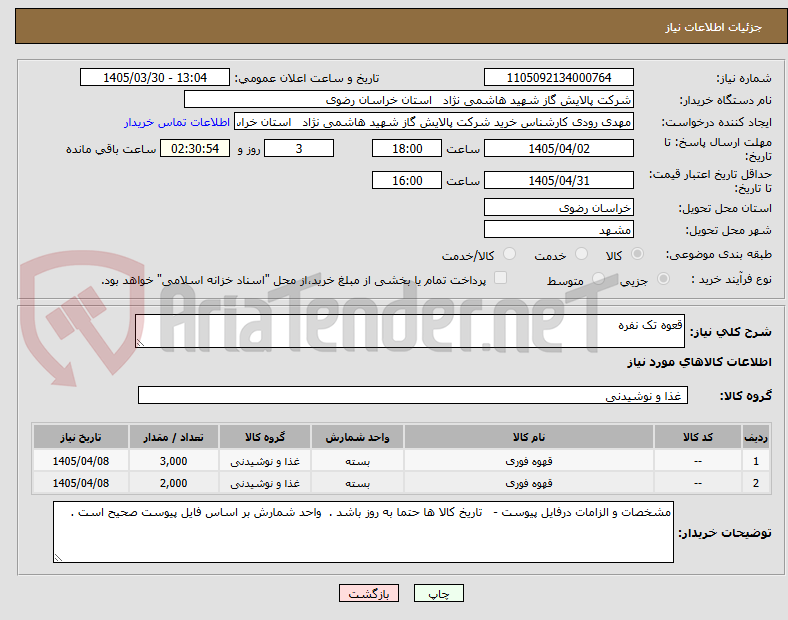Click the delivery city field مشهد
The width and height of the screenshot is (788, 620).
tap(558, 229)
